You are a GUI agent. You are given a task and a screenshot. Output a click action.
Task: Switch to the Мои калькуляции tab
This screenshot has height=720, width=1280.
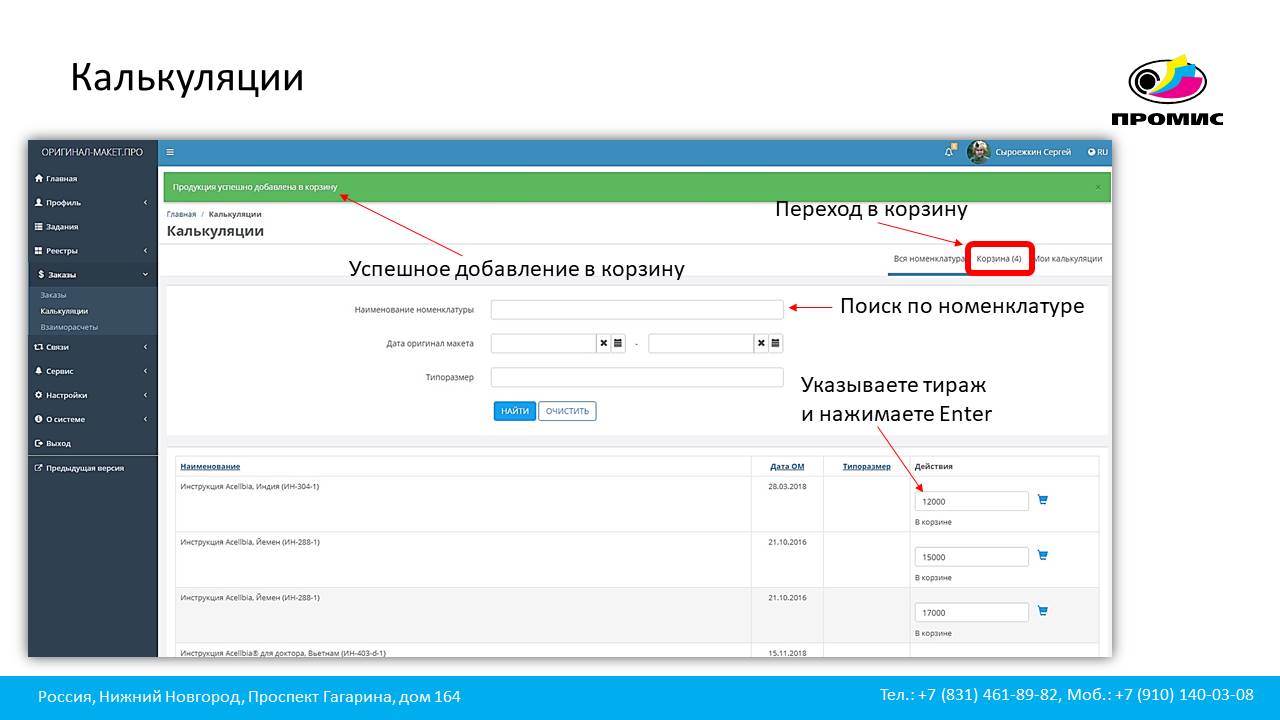tap(1068, 259)
